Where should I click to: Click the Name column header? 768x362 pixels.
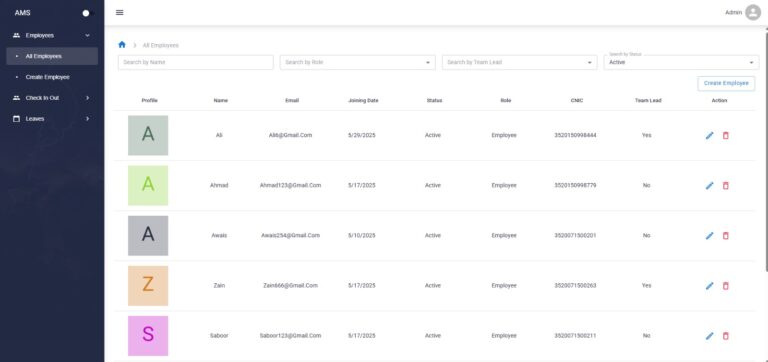click(x=220, y=100)
